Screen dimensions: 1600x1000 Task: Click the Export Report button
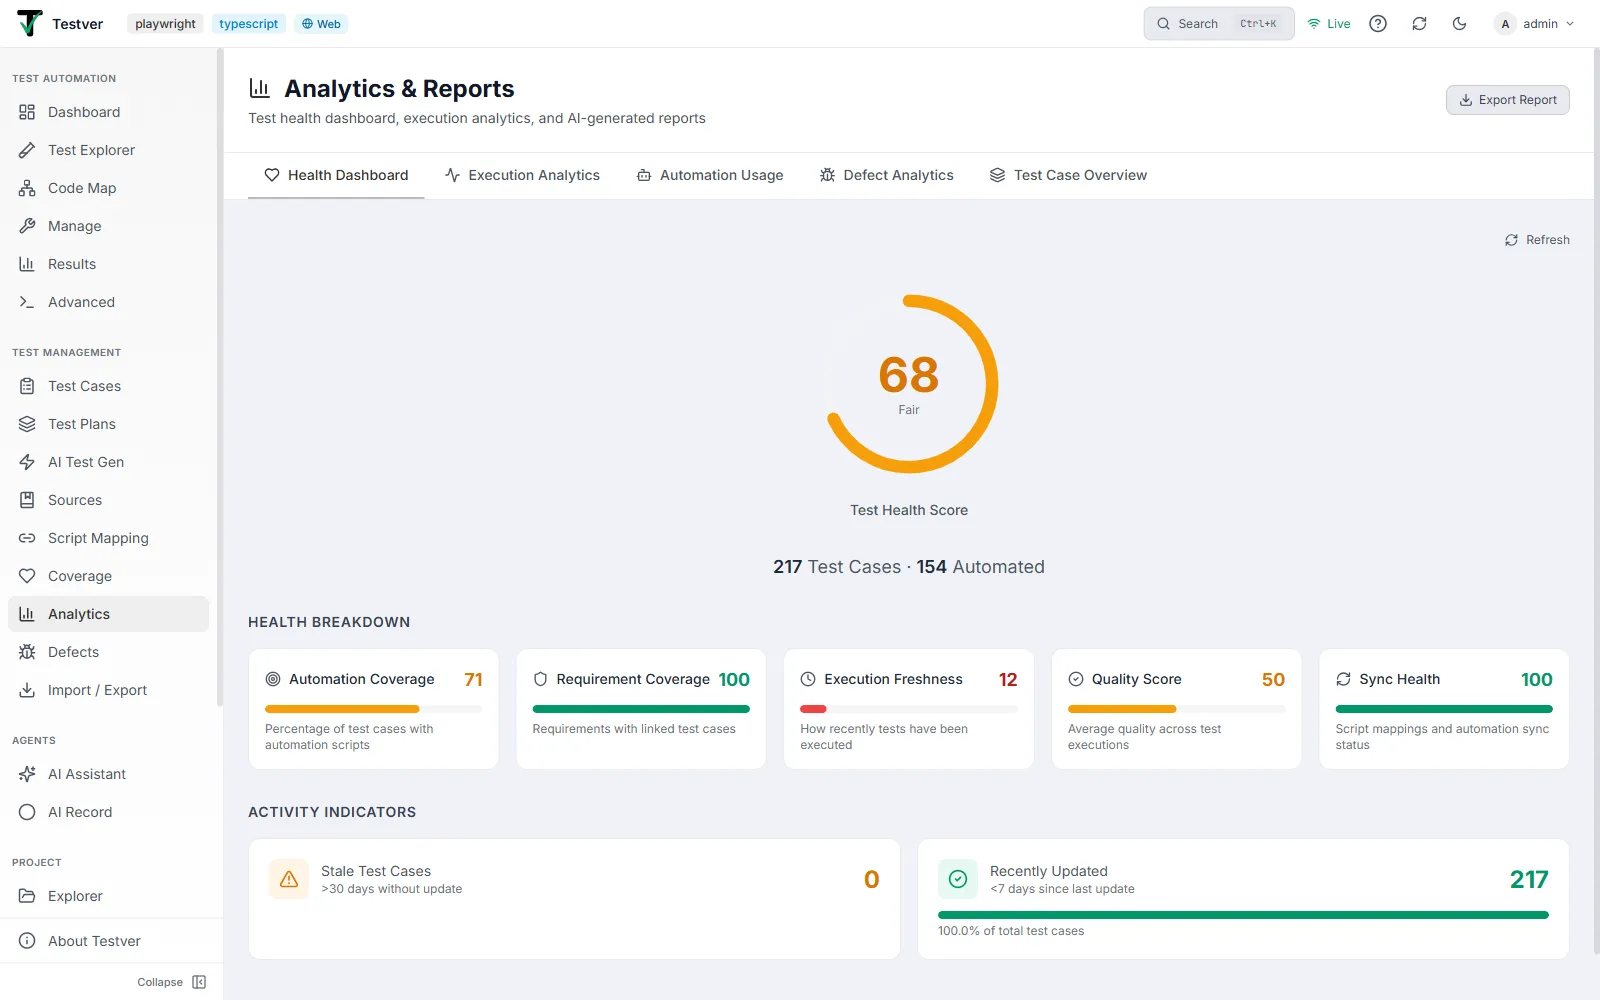(x=1508, y=100)
